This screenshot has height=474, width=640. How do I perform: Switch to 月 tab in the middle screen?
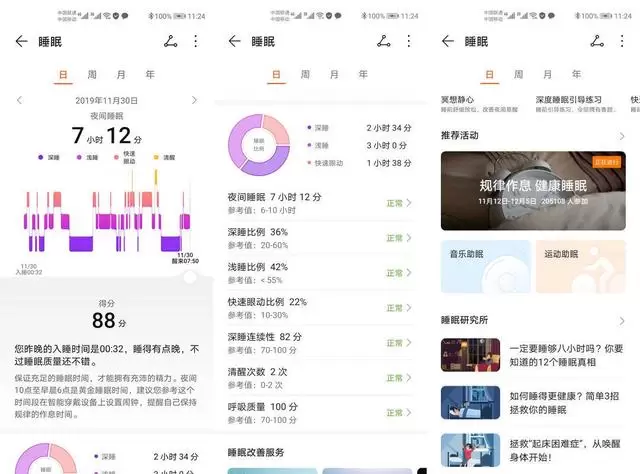(334, 75)
